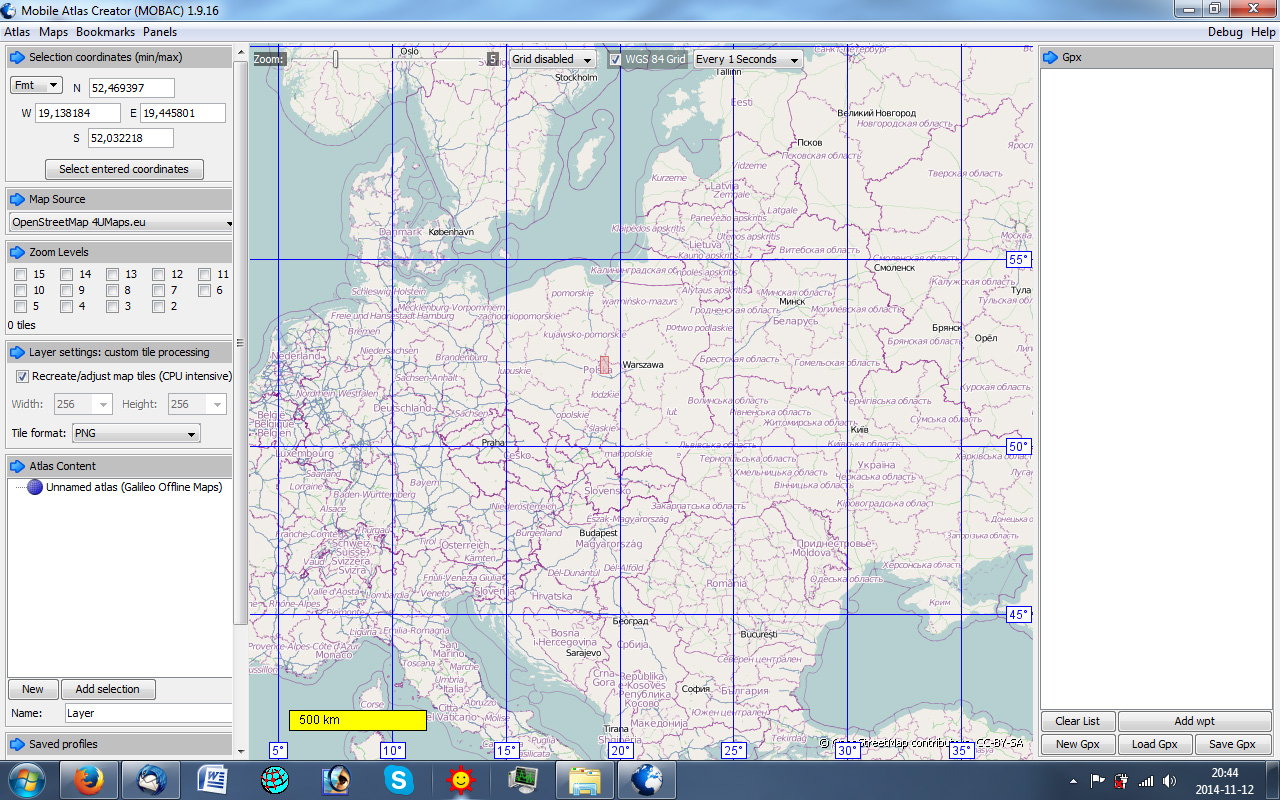
Task: Open Firefox from the taskbar
Action: pos(89,779)
